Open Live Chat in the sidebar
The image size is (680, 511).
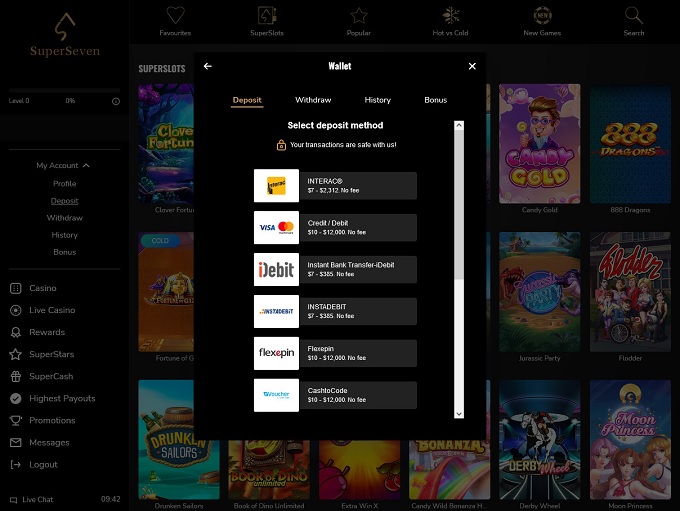click(37, 499)
